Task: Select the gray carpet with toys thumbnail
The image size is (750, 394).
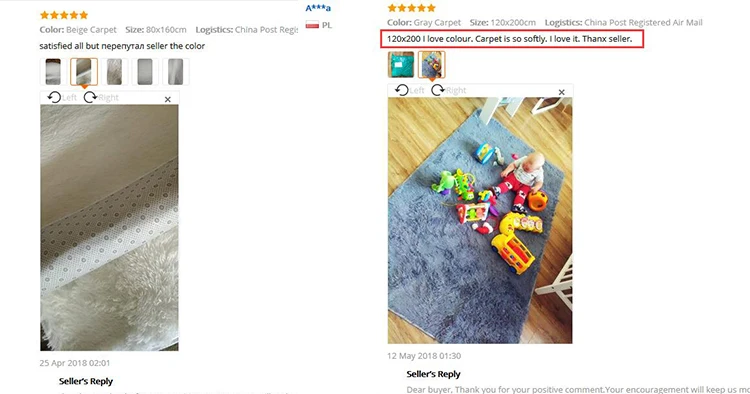Action: click(x=431, y=65)
